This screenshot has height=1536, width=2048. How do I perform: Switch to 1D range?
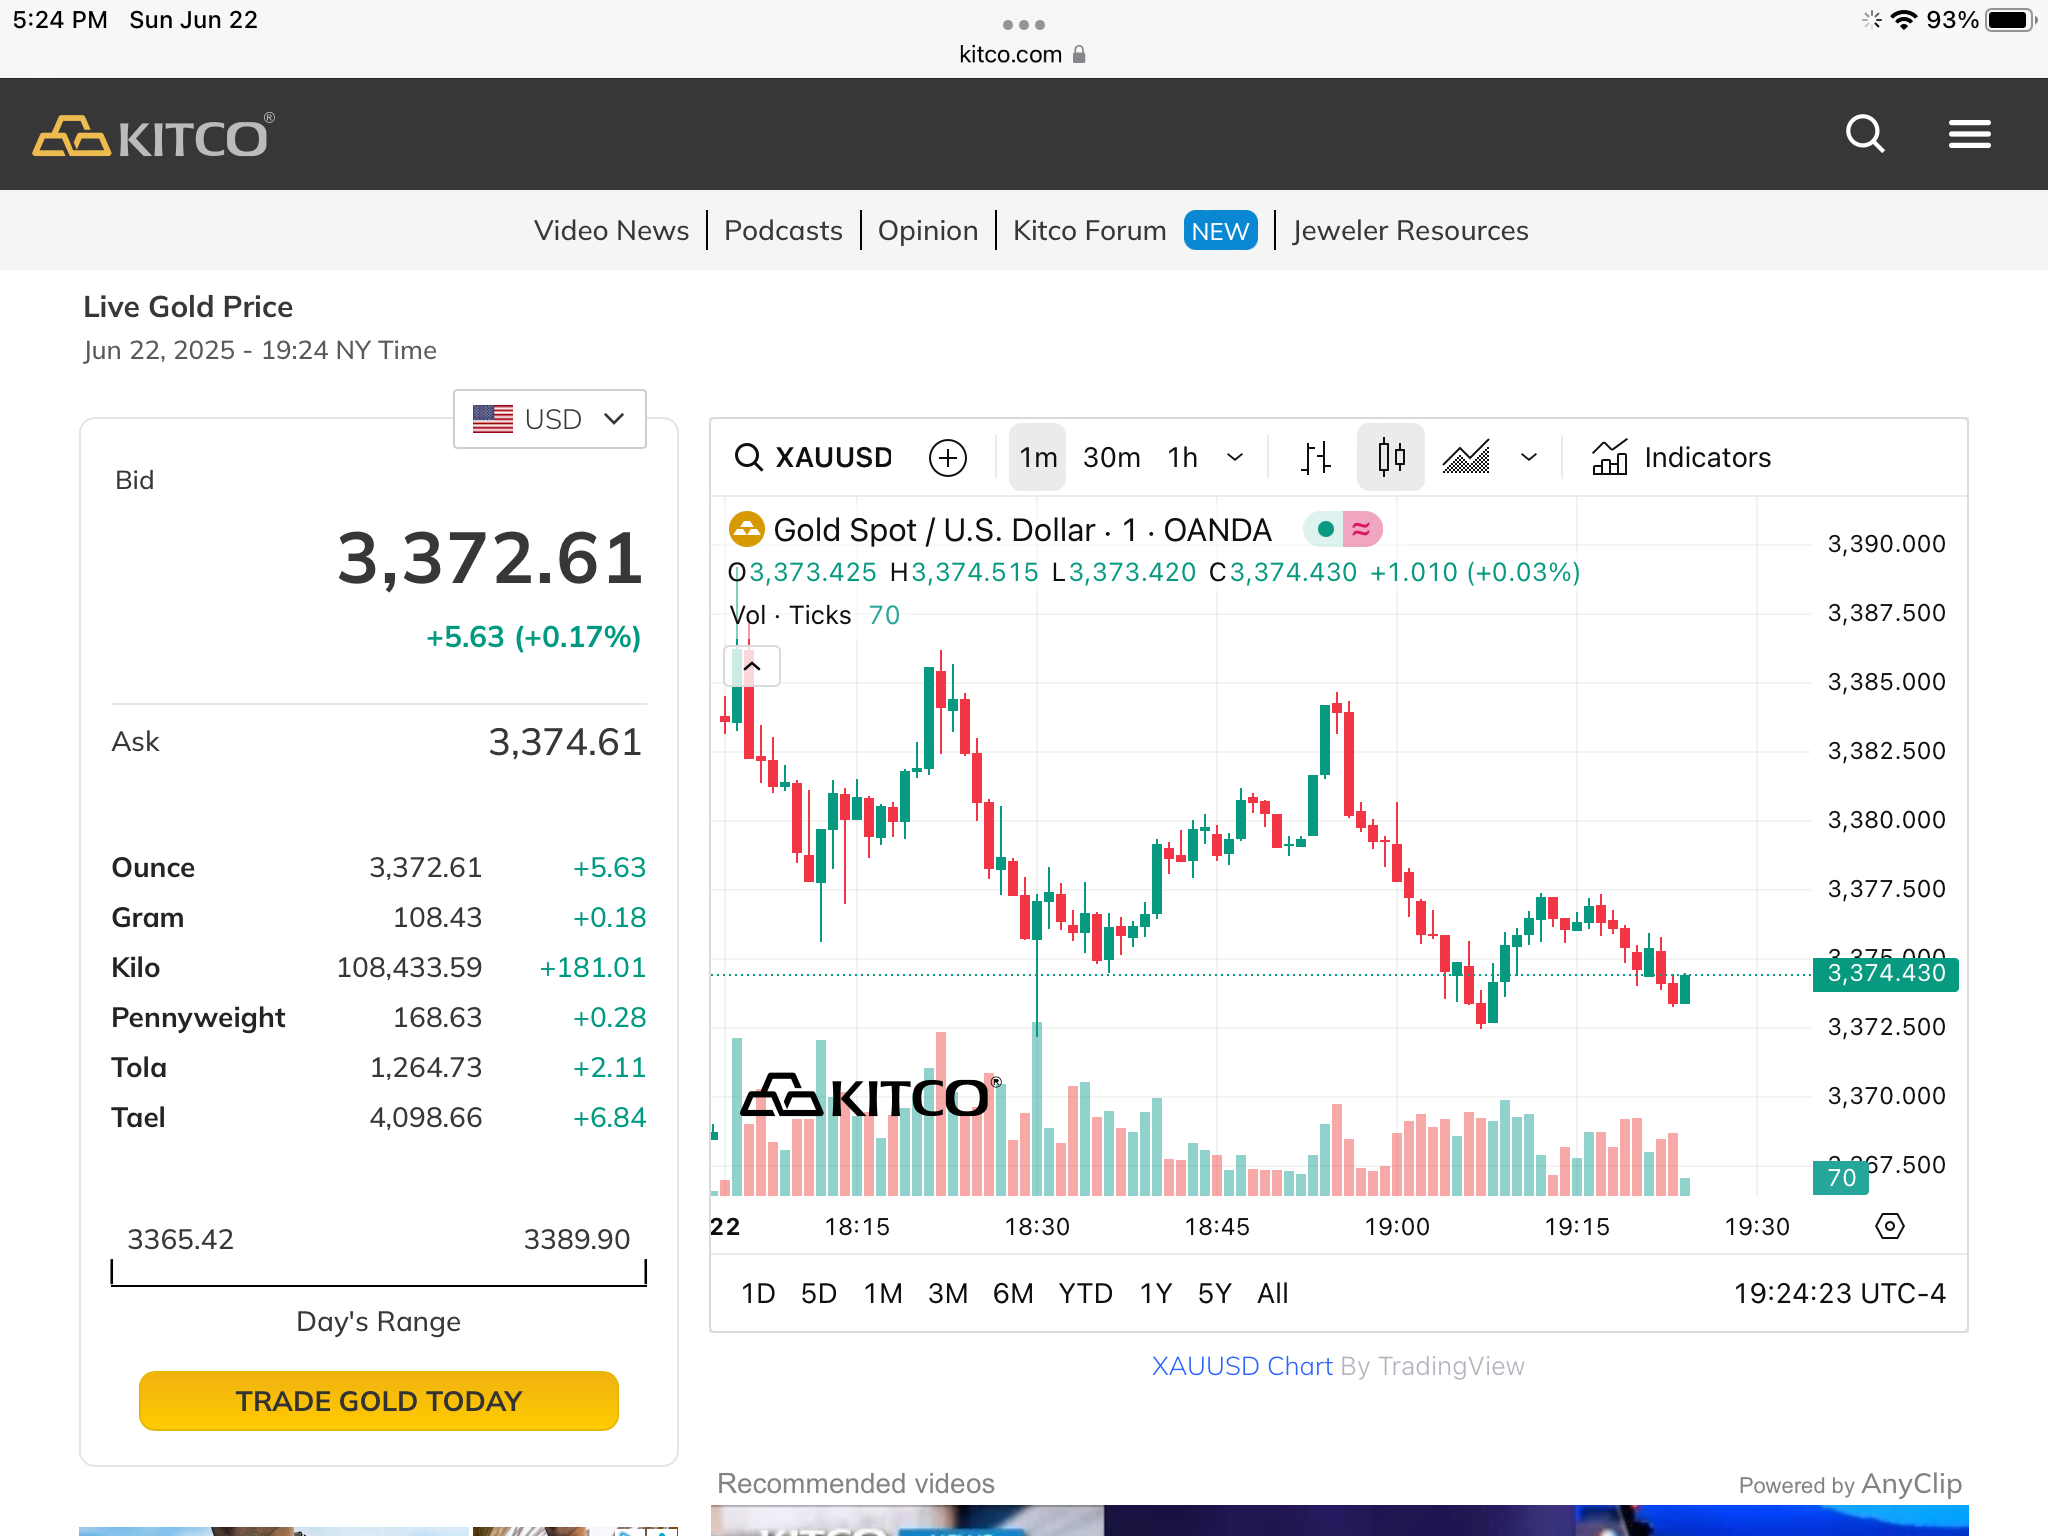[x=758, y=1294]
